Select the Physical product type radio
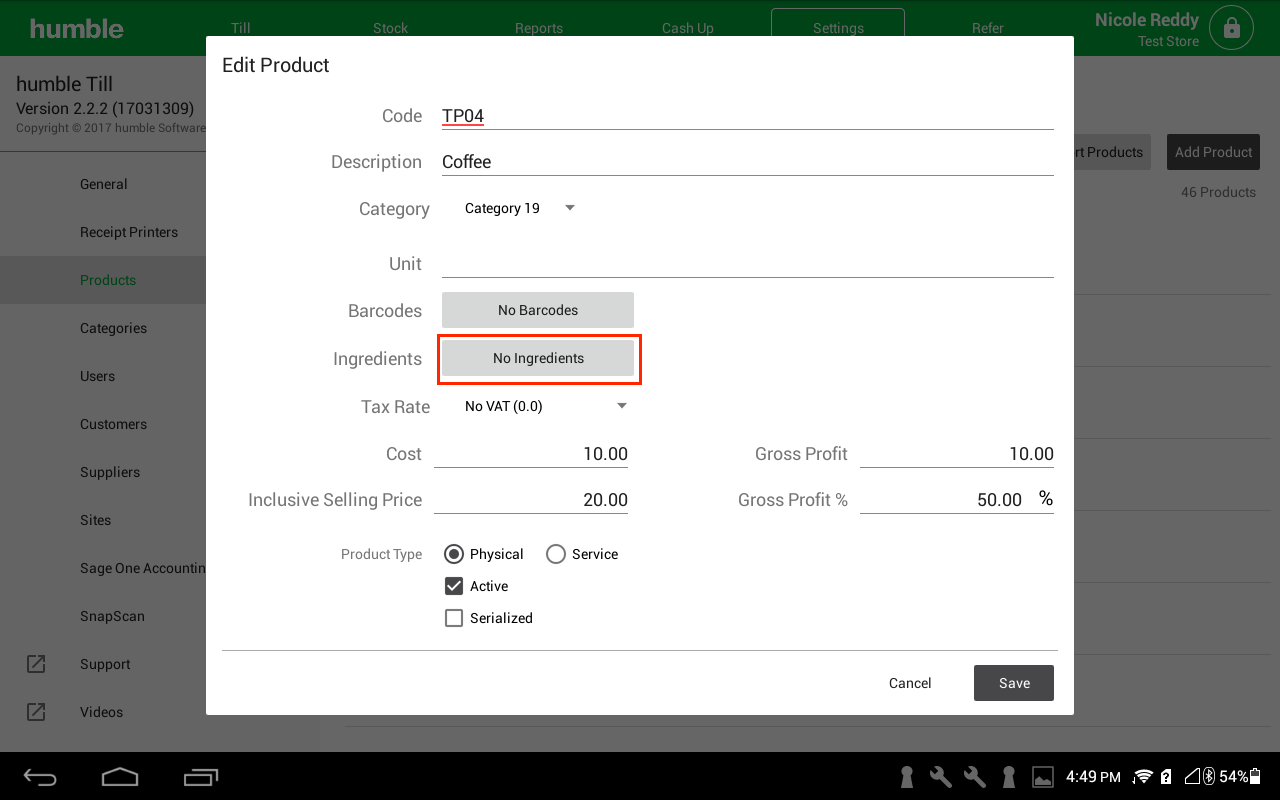The image size is (1280, 800). [454, 554]
